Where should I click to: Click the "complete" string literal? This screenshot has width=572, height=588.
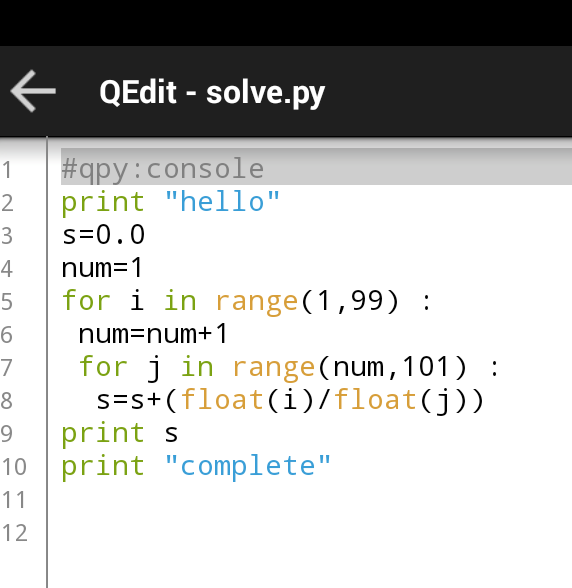coord(248,466)
